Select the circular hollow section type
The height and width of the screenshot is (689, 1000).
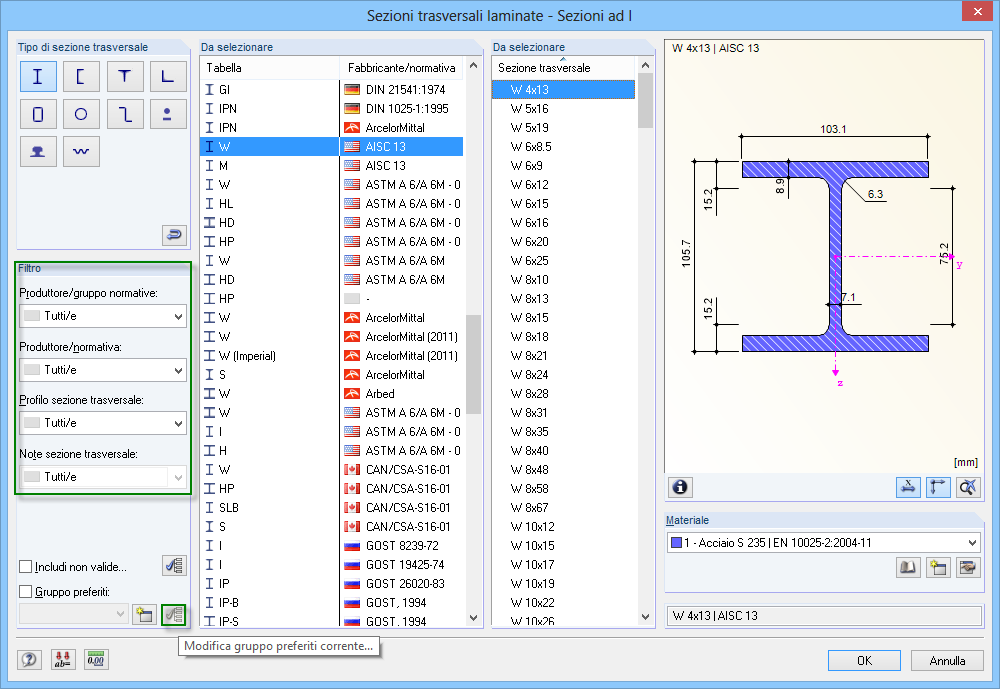pyautogui.click(x=81, y=114)
